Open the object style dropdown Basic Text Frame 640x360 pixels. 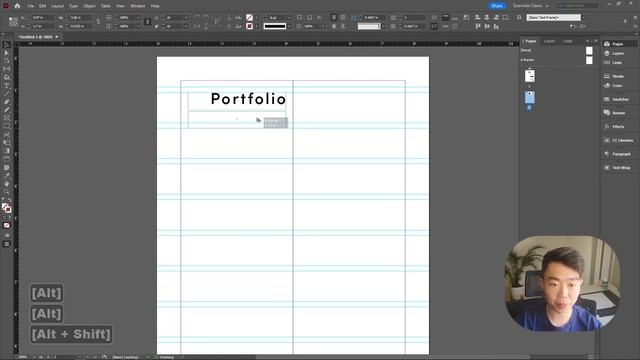tap(584, 18)
